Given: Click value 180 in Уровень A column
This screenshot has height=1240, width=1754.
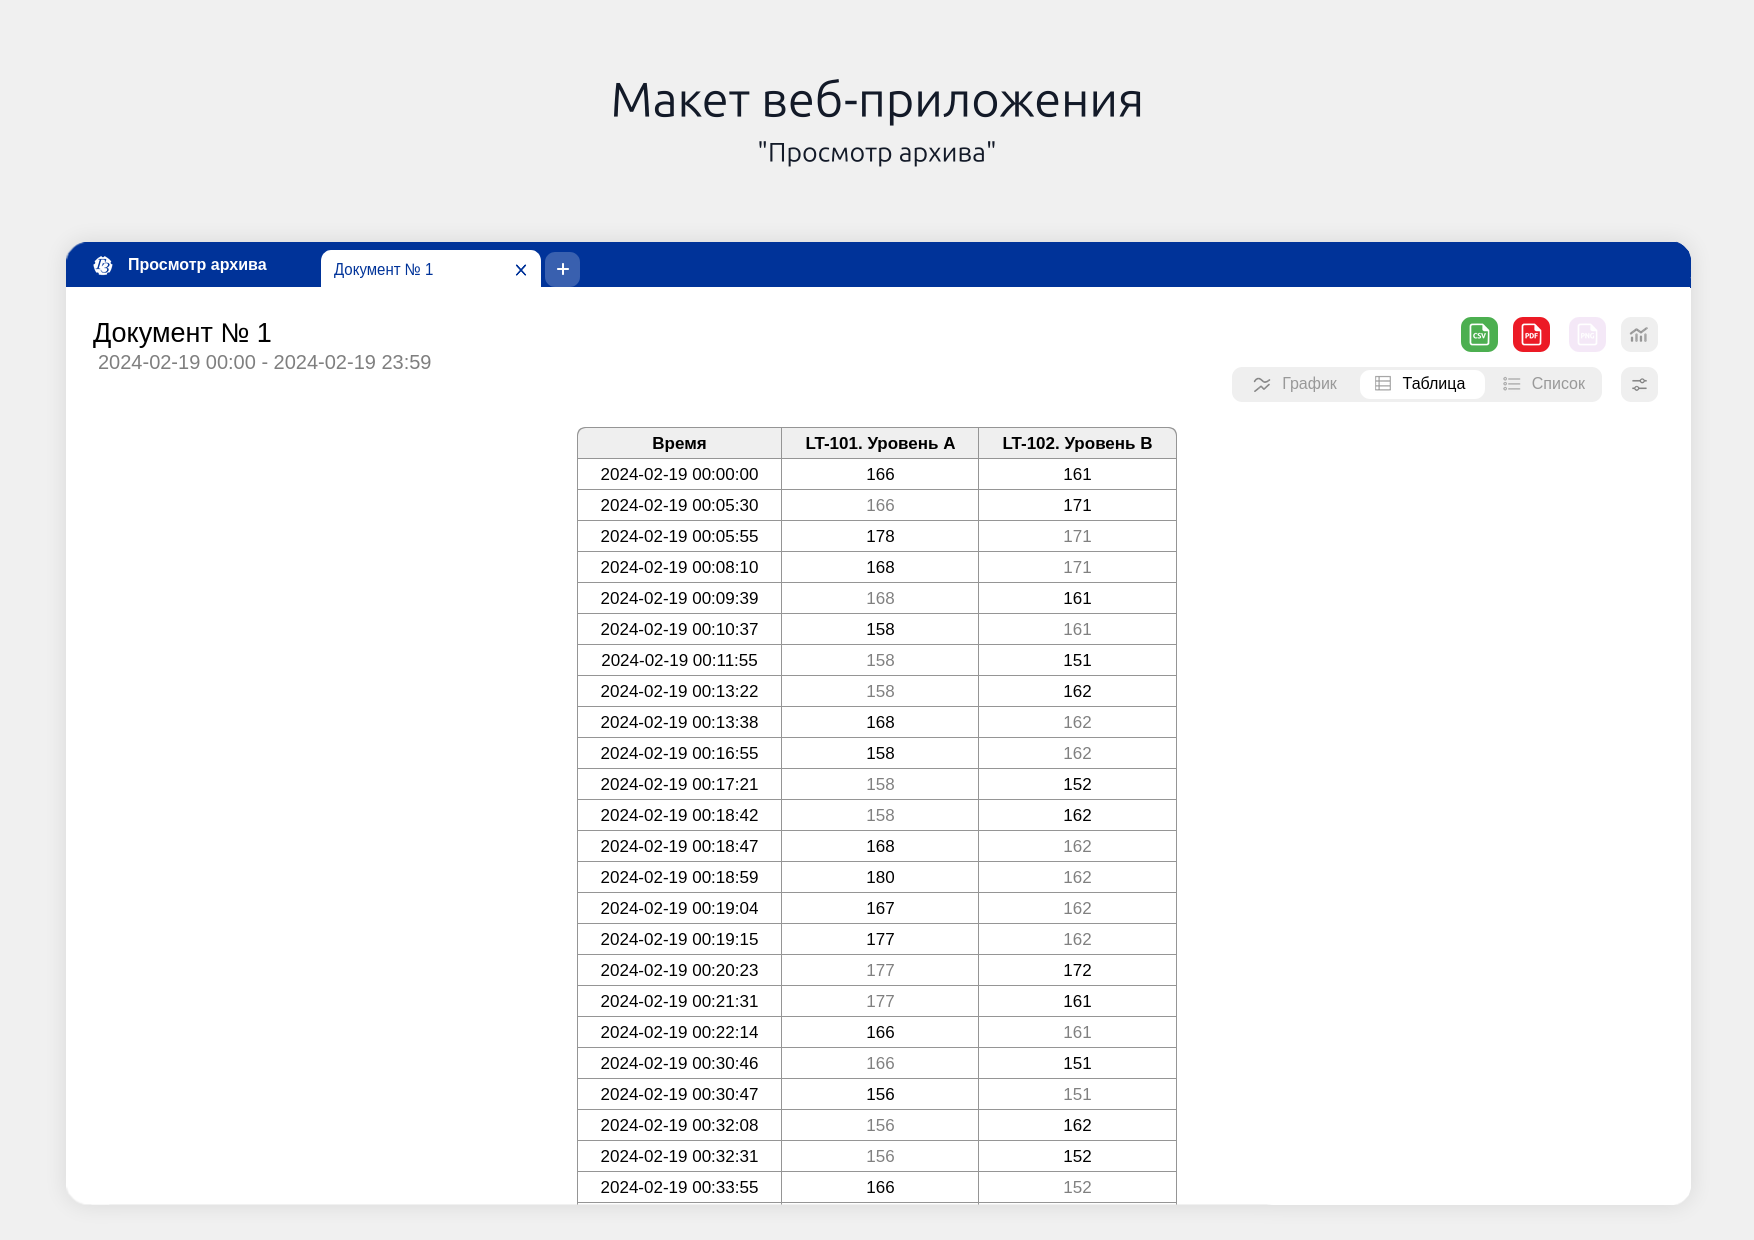Looking at the screenshot, I should pos(880,877).
